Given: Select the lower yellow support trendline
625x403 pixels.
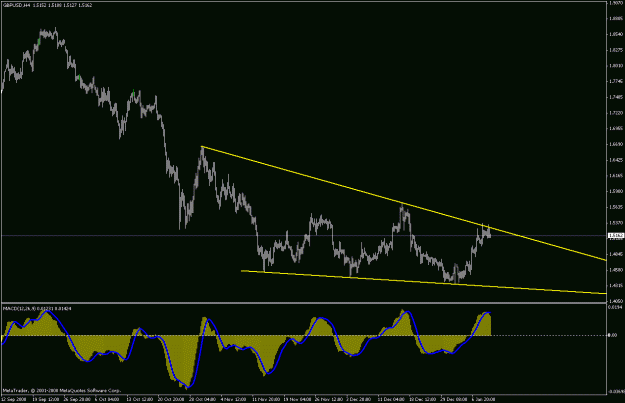Looking at the screenshot, I should (x=423, y=282).
